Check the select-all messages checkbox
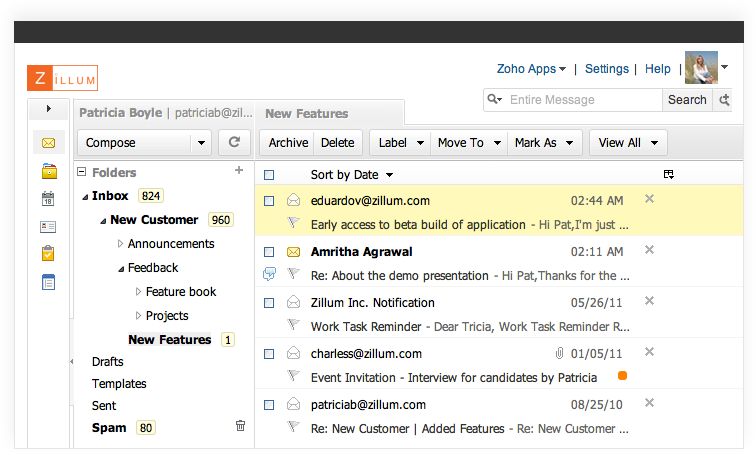 (269, 175)
